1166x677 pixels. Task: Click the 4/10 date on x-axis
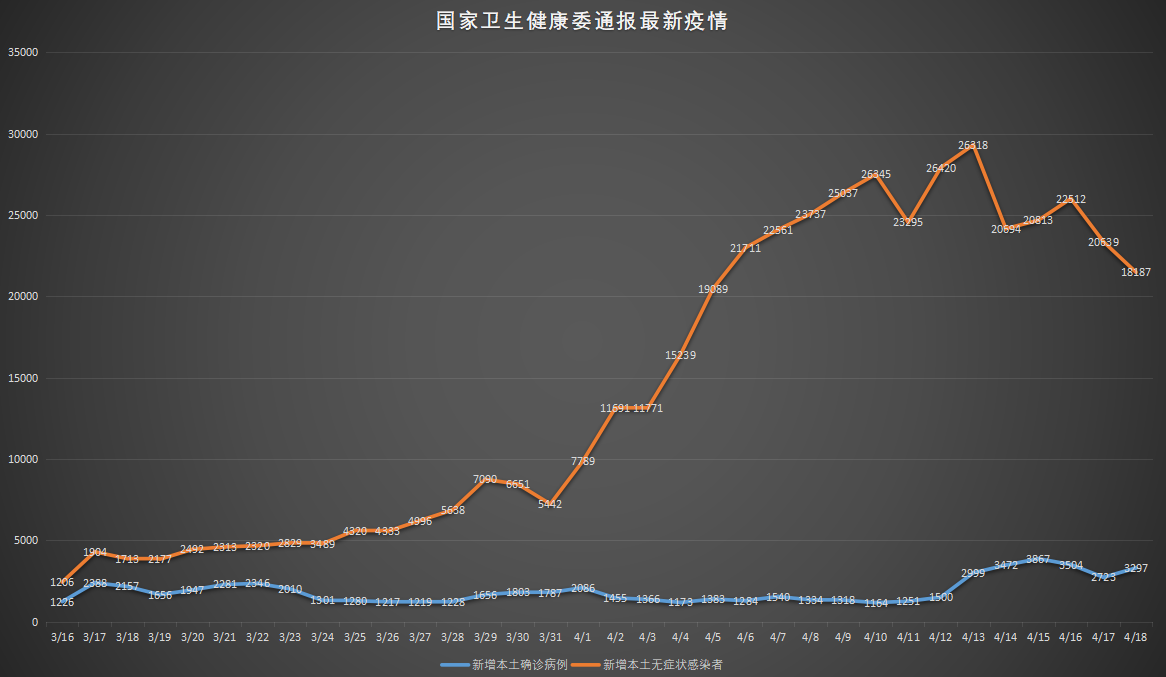[x=875, y=638]
